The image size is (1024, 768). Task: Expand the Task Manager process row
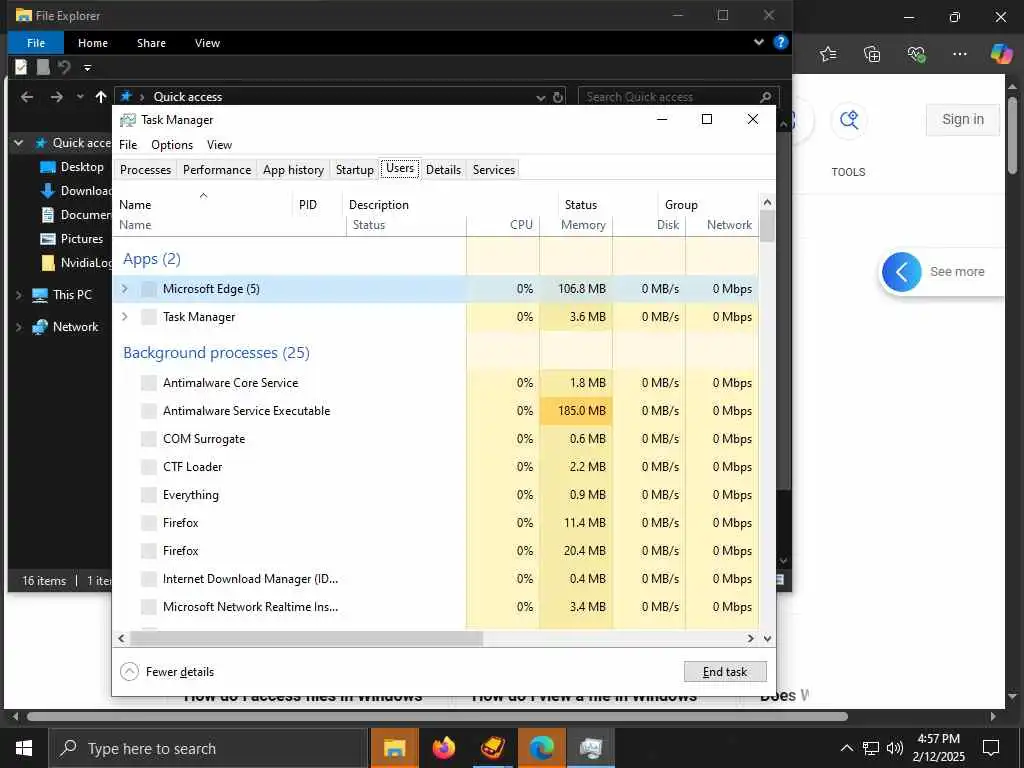click(x=125, y=316)
